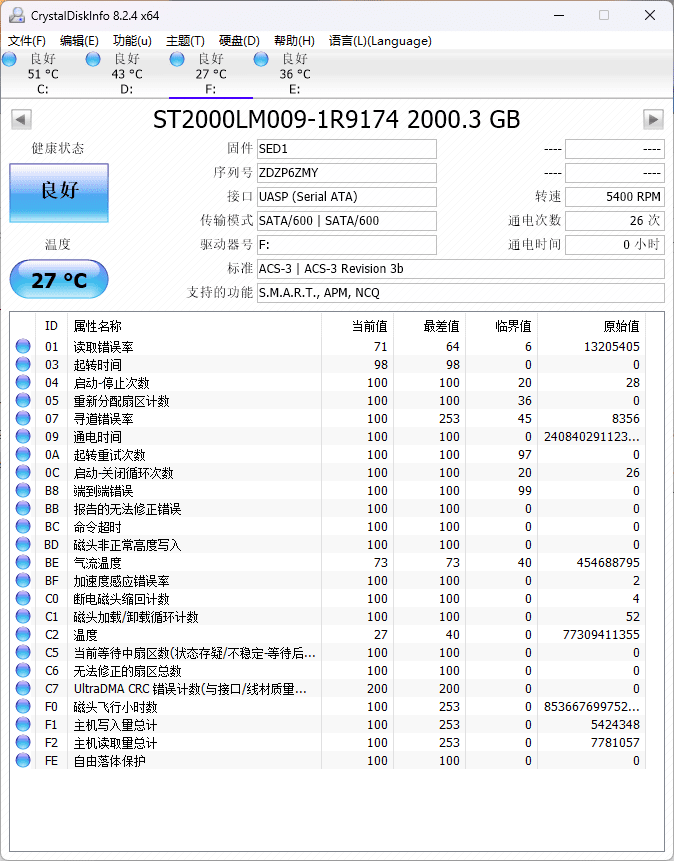Click the disk title ST2000LM009-1R9174 2000.3 GB
674x861 pixels.
coord(336,119)
